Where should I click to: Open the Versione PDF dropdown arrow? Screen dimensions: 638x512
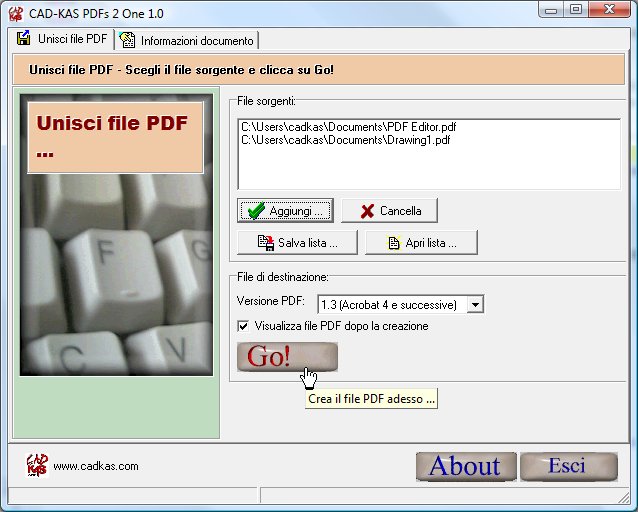coord(476,304)
